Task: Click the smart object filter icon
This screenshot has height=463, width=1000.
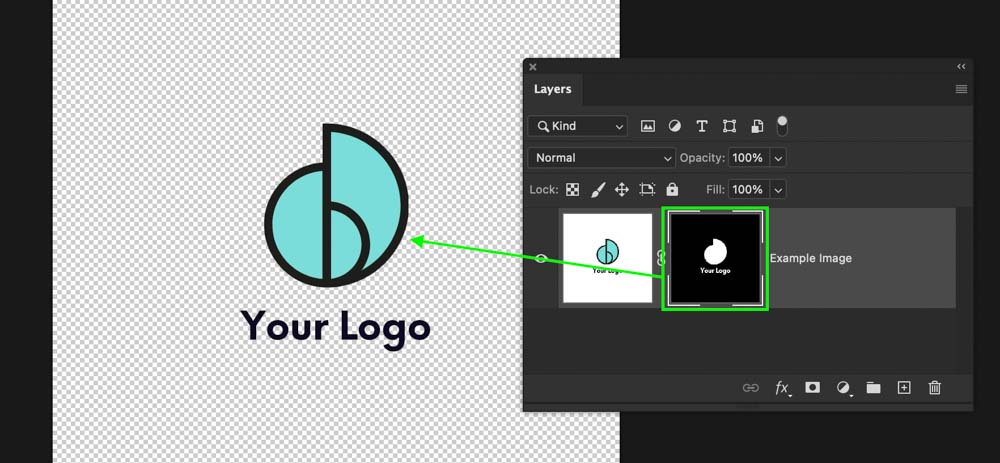Action: pyautogui.click(x=757, y=126)
